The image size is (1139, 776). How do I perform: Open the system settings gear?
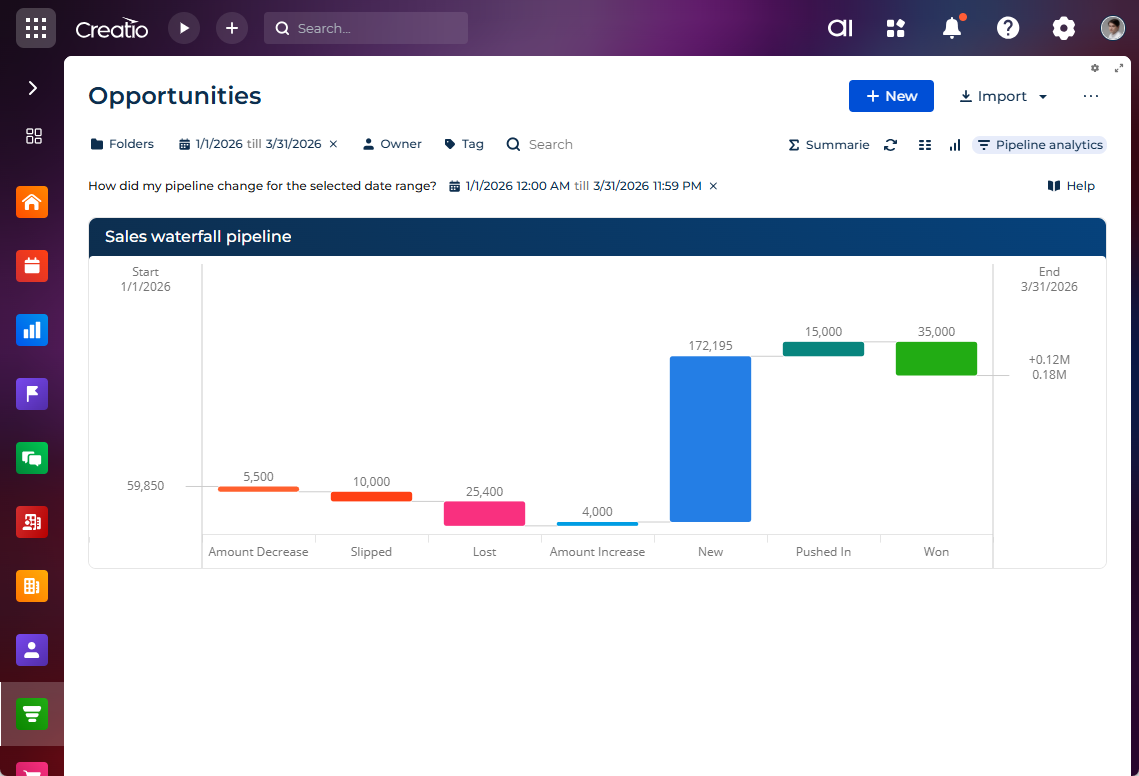coord(1064,28)
